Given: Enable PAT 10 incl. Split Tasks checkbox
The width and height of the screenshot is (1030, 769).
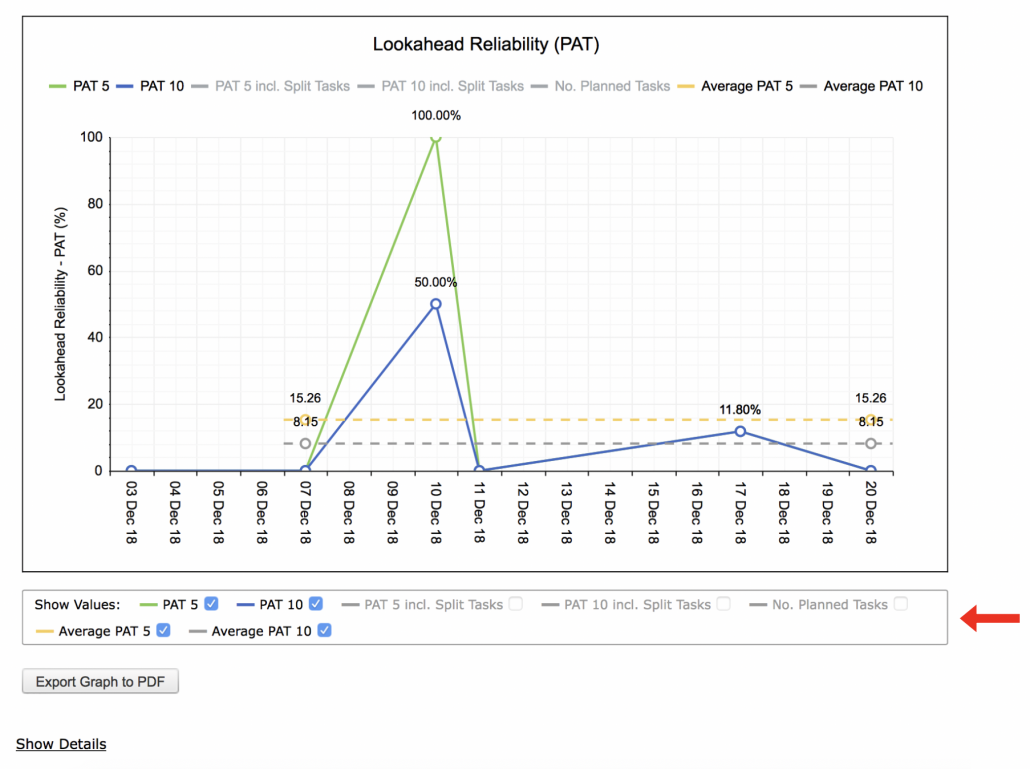Looking at the screenshot, I should pos(724,604).
